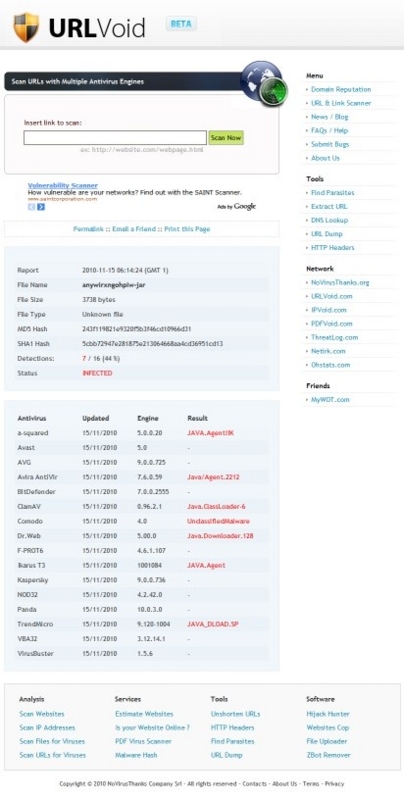
Task: Open News / Blog menu item
Action: click(330, 117)
